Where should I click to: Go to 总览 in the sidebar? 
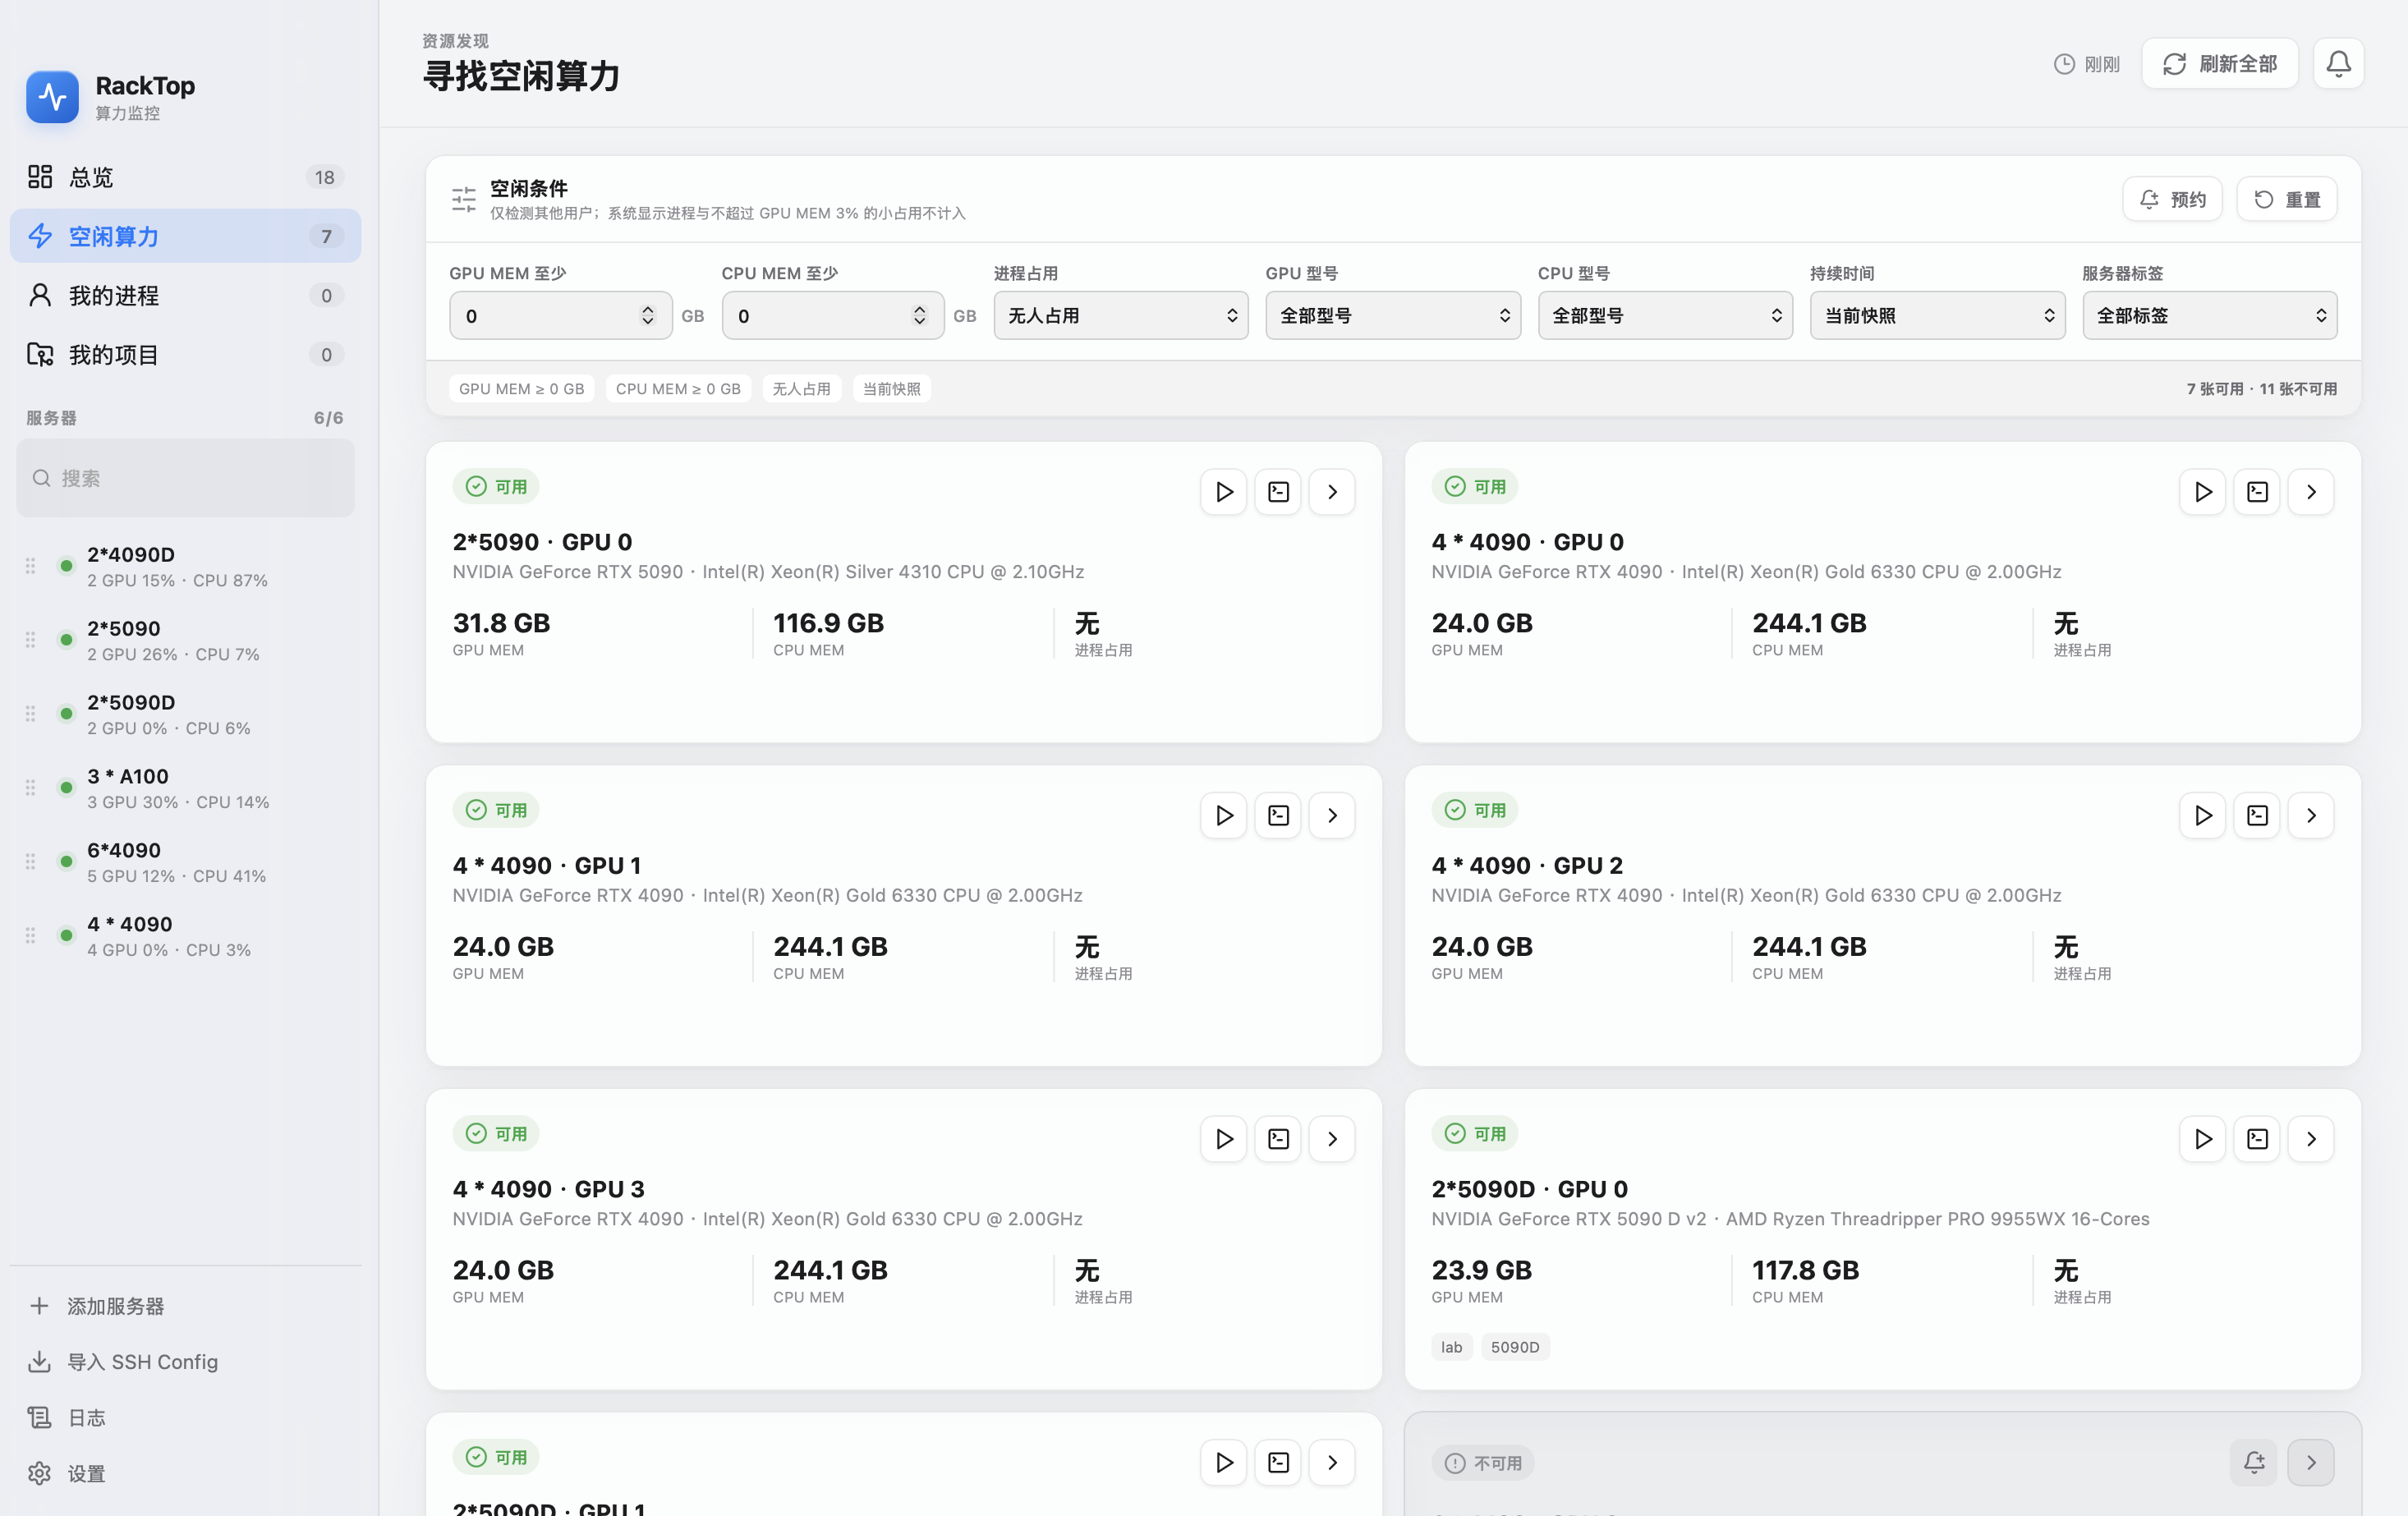click(185, 177)
